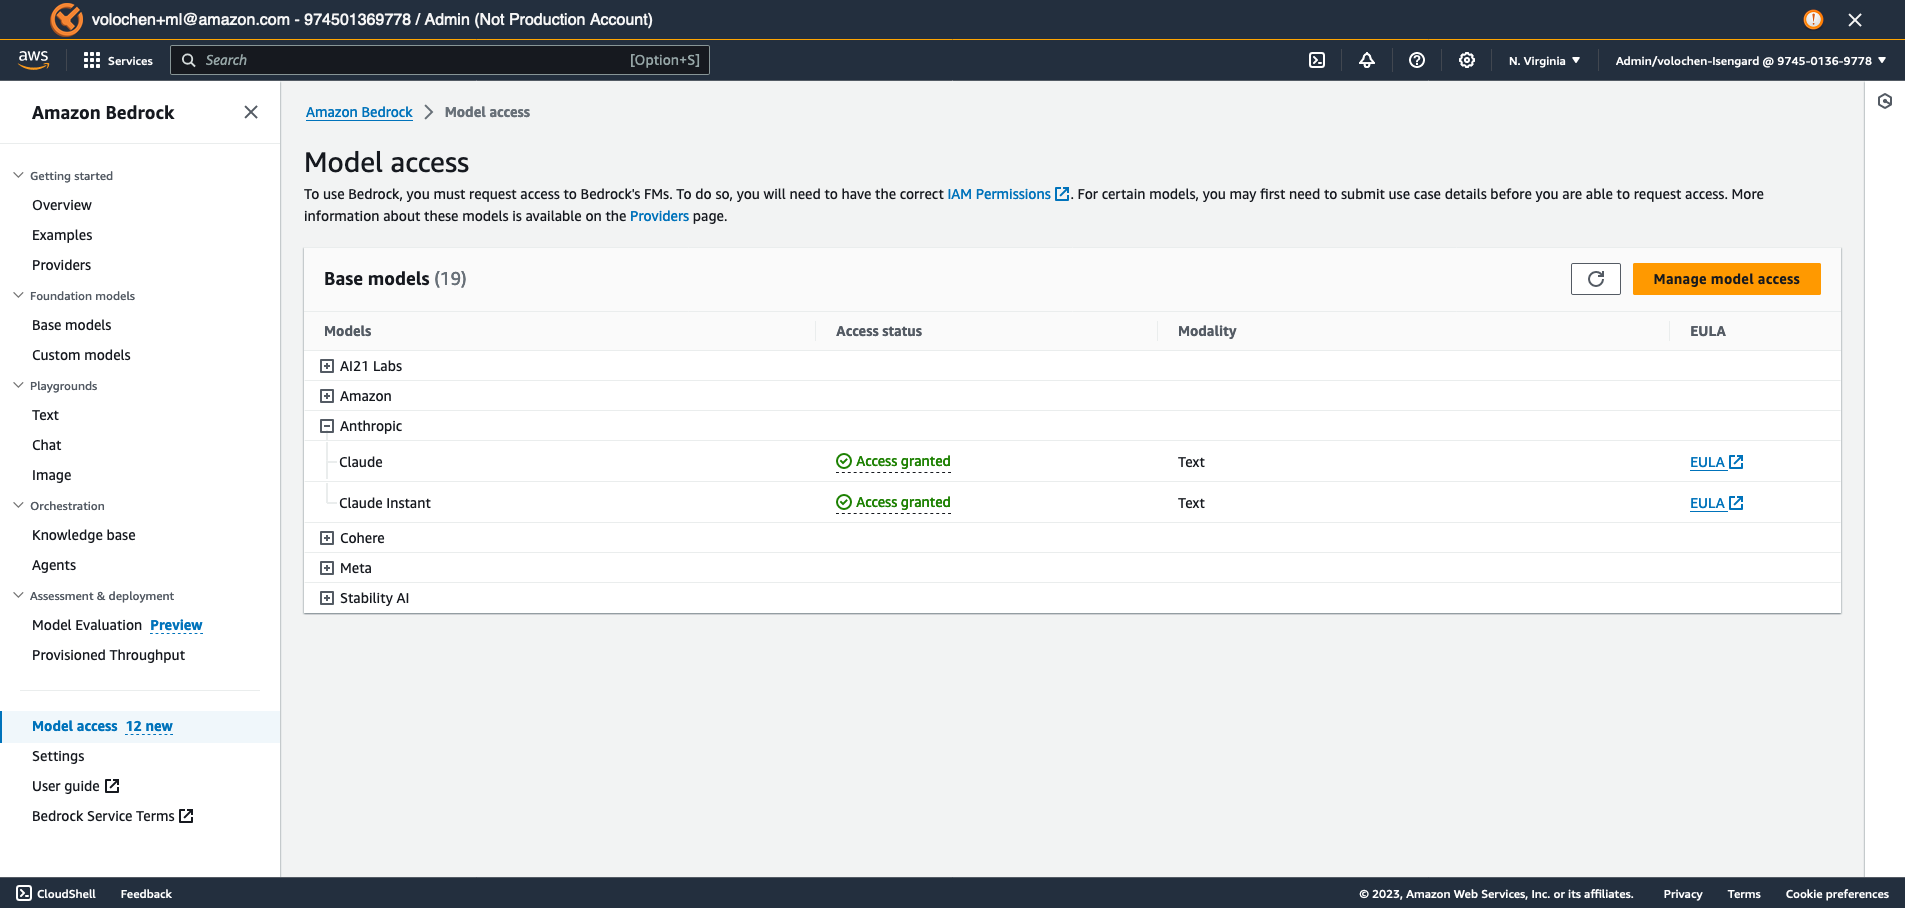Viewport: 1905px width, 908px height.
Task: Click the AWS console Search field
Action: coord(440,60)
